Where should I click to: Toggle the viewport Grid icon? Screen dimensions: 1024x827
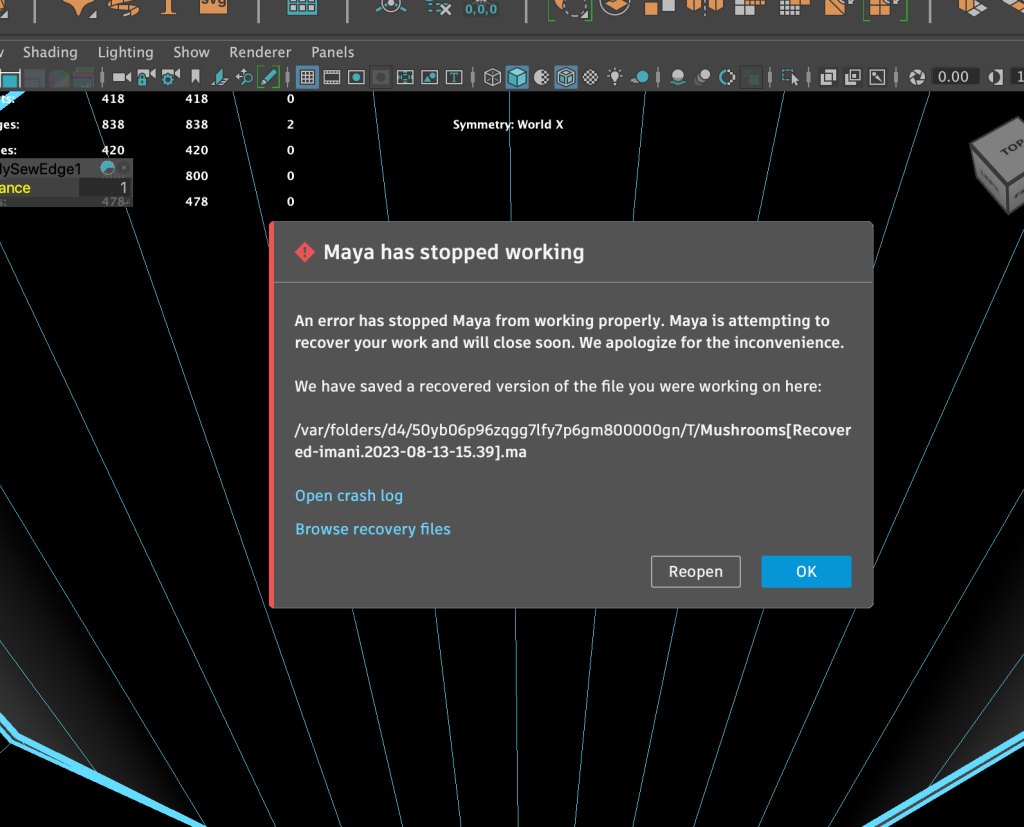(x=307, y=77)
